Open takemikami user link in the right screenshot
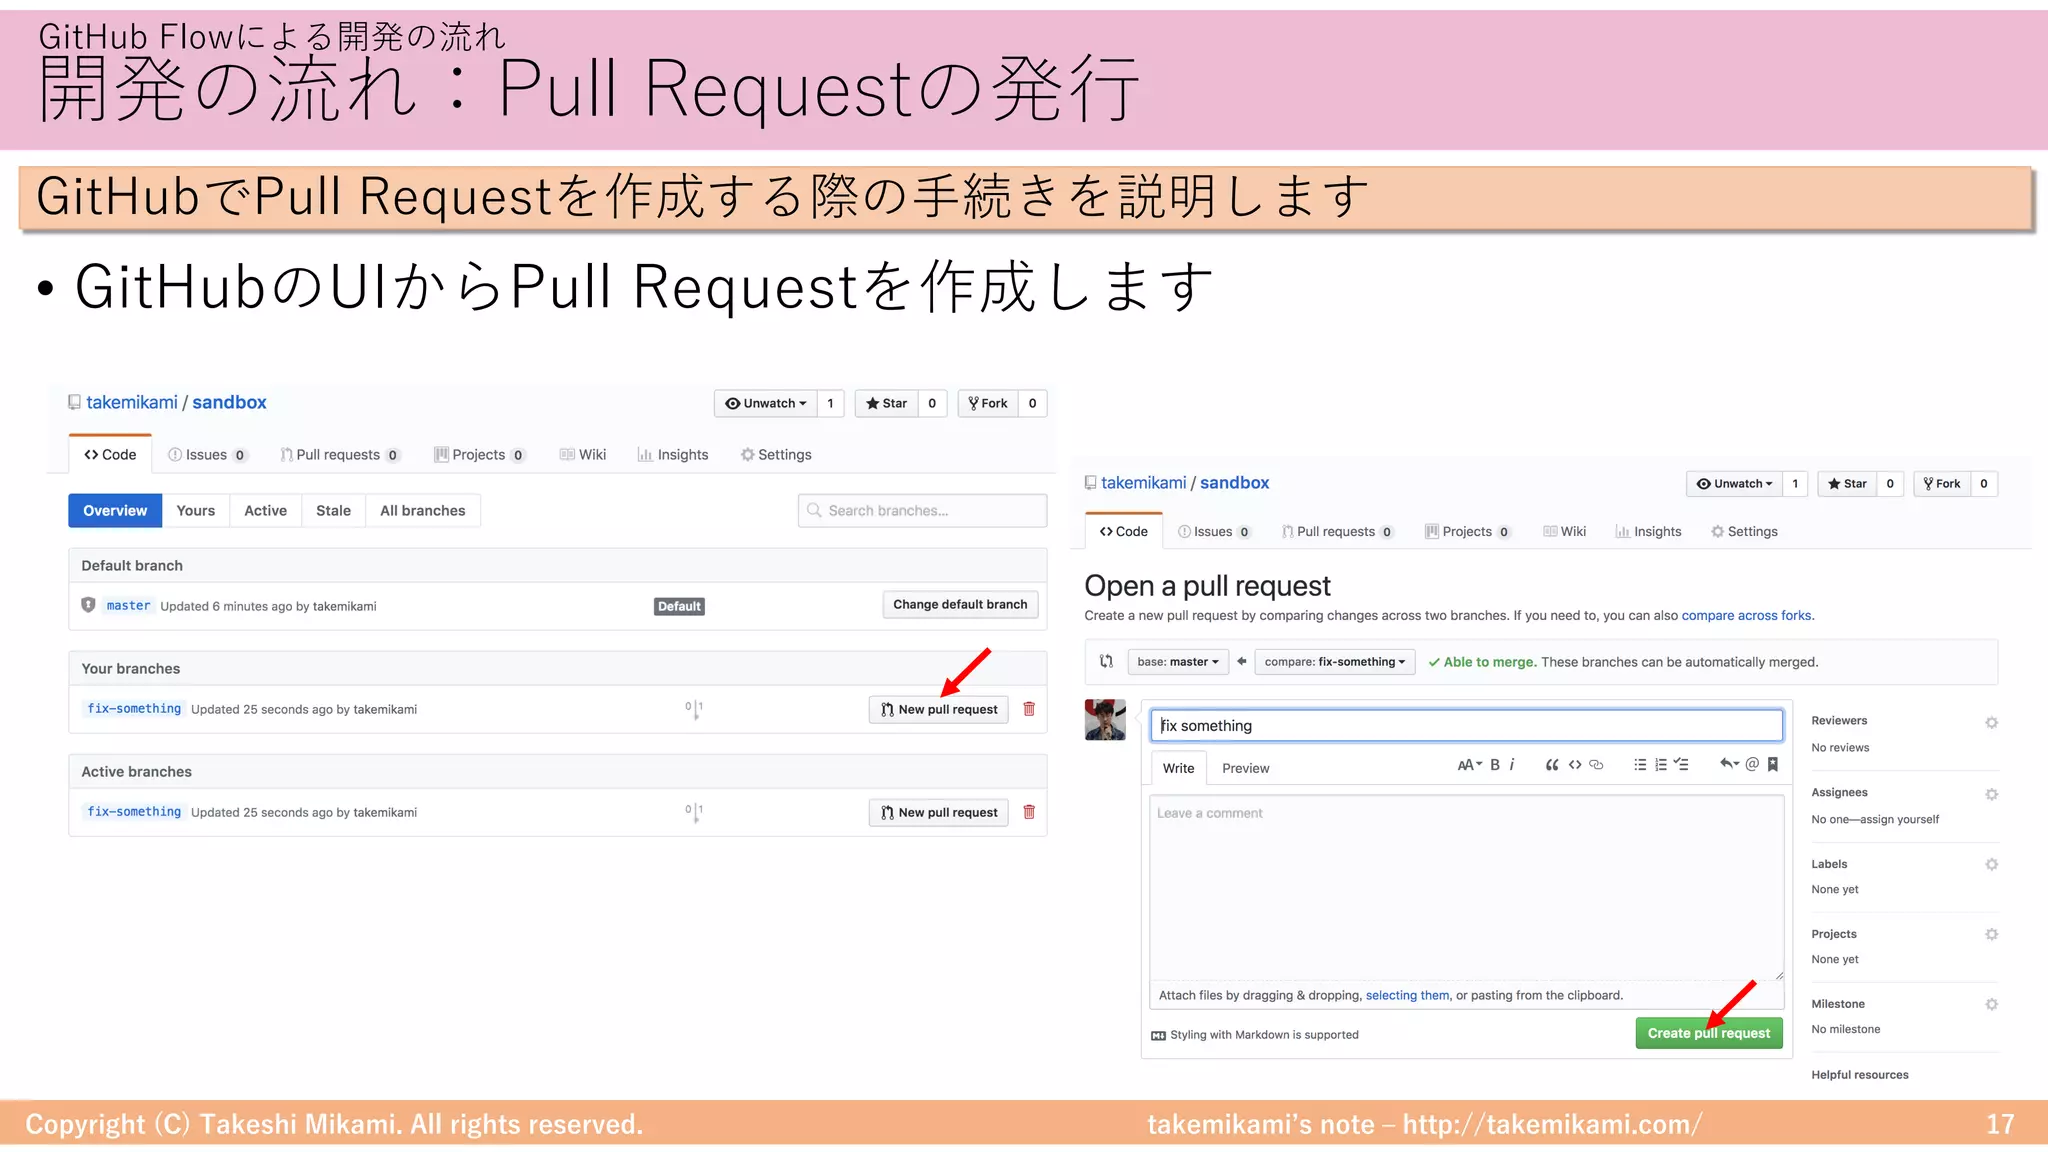The height and width of the screenshot is (1152, 2048). [1143, 483]
